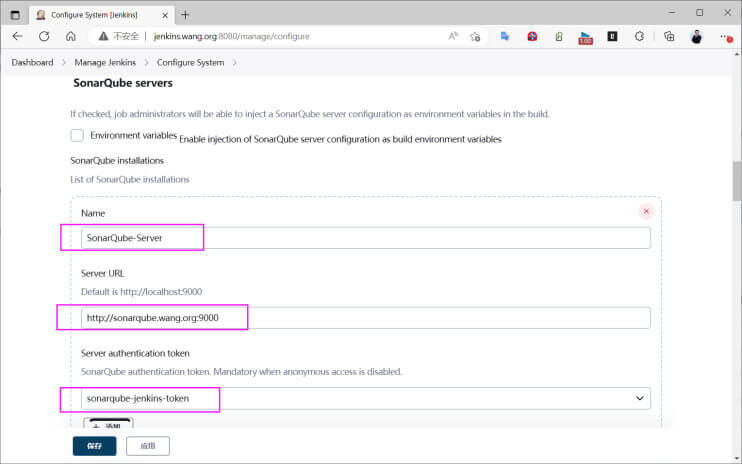Screen dimensions: 742x464
Task: Click the 'Default is http://localhost:9000' hint text
Action: [x=141, y=291]
